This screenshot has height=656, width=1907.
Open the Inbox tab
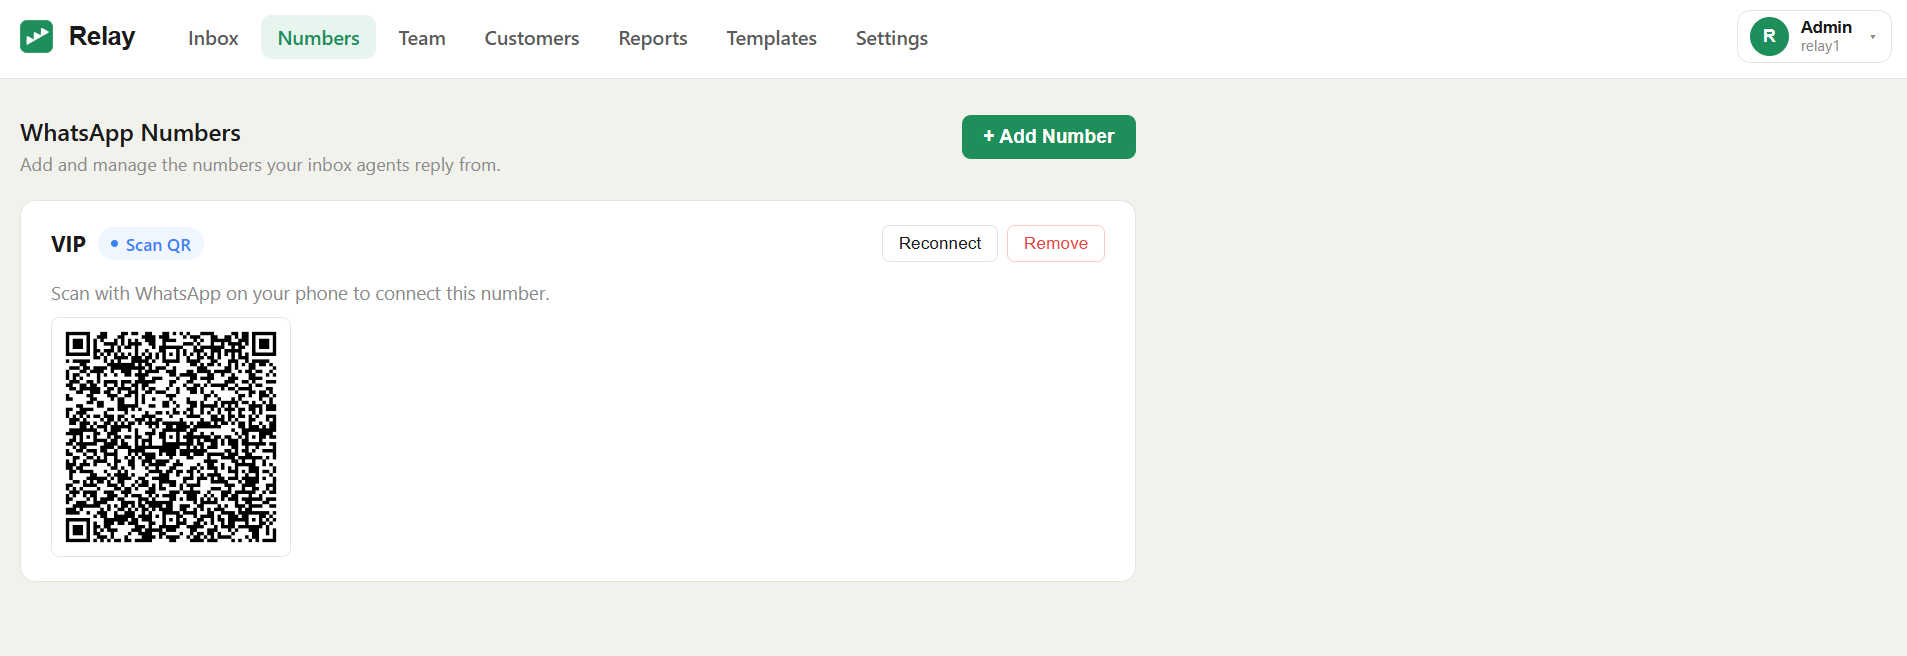coord(213,38)
